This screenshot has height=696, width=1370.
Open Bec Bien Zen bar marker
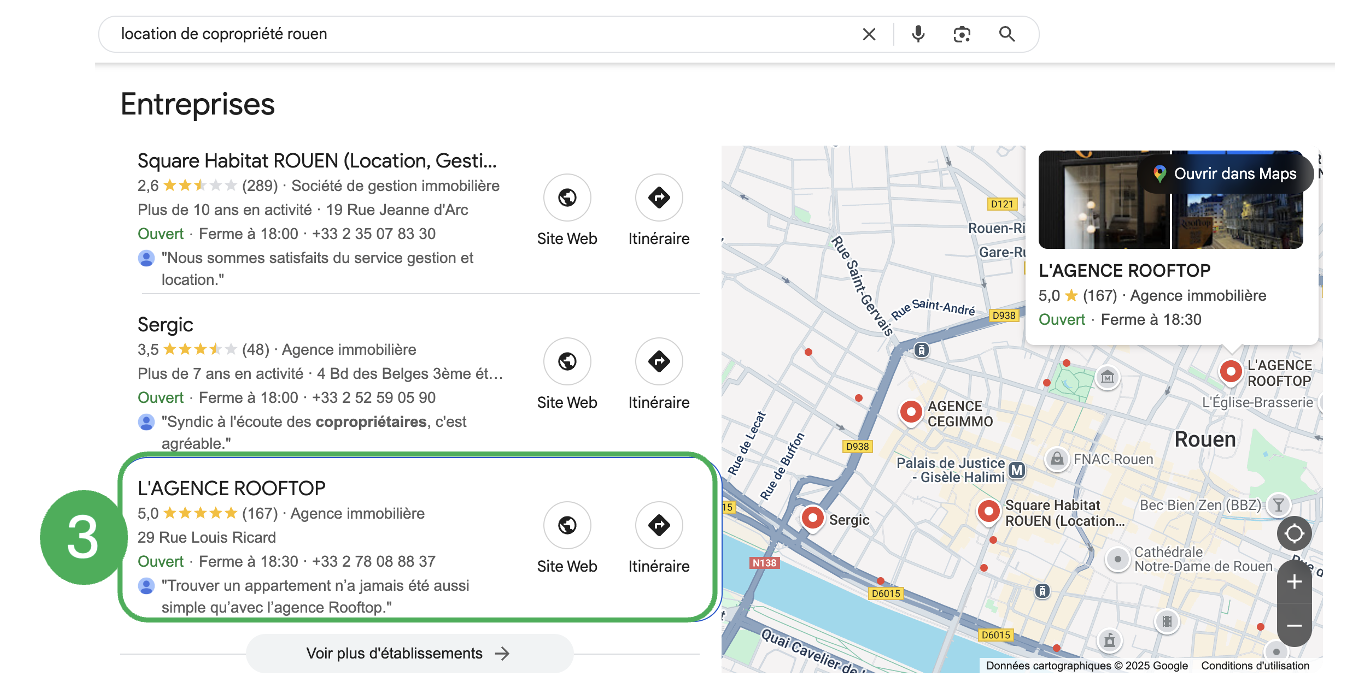1277,505
